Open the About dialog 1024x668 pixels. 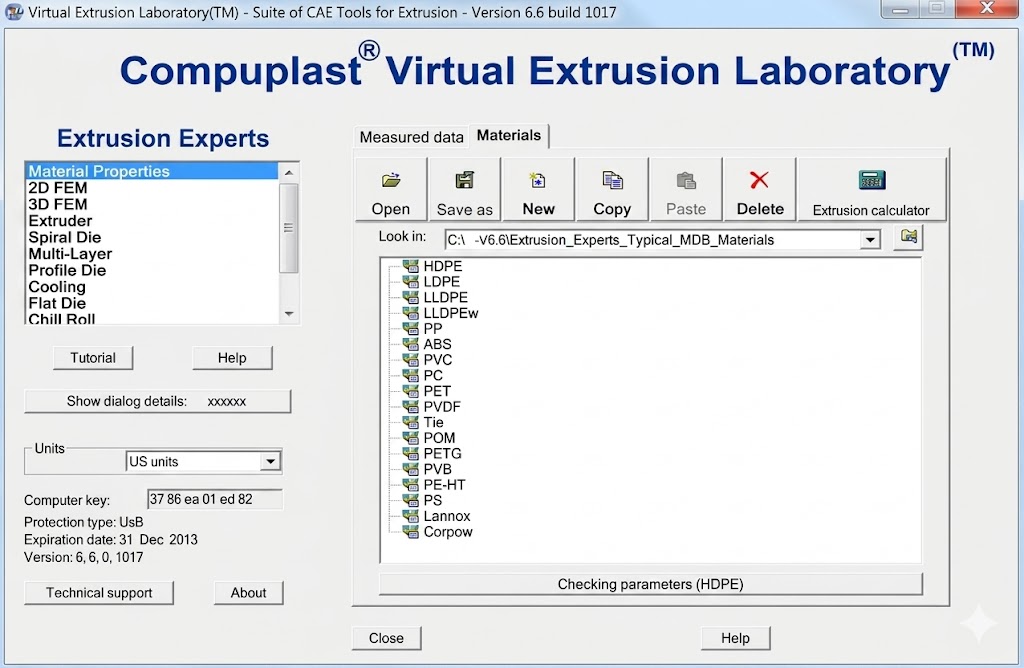(248, 593)
